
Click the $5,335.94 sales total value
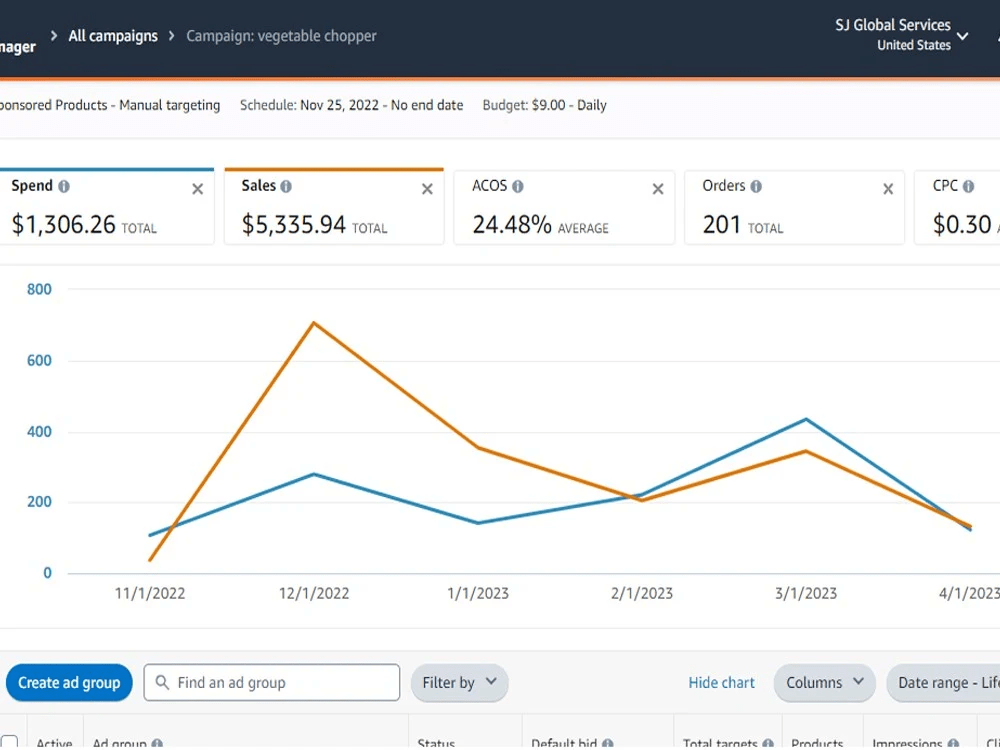coord(293,224)
